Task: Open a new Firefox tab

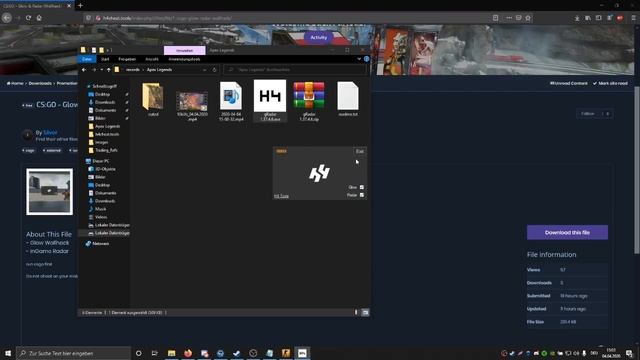Action: click(80, 6)
